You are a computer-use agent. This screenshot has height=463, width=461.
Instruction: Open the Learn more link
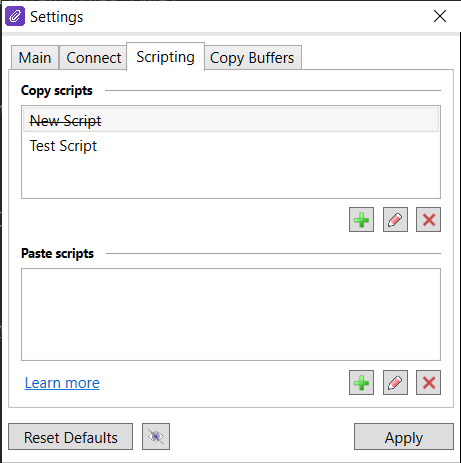[x=62, y=383]
